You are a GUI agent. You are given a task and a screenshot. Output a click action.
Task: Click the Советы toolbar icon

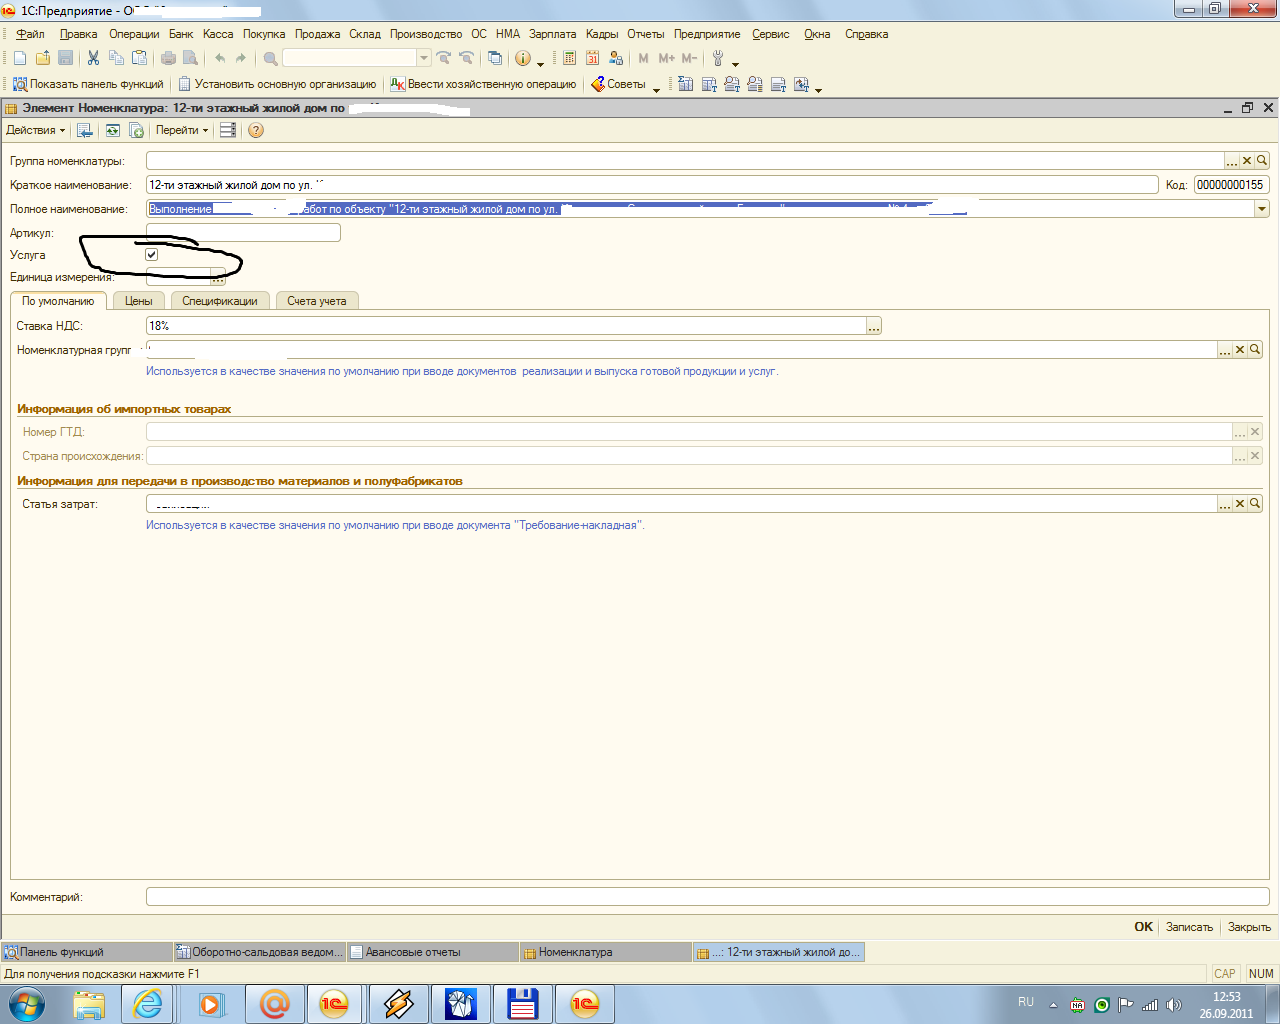pyautogui.click(x=618, y=84)
